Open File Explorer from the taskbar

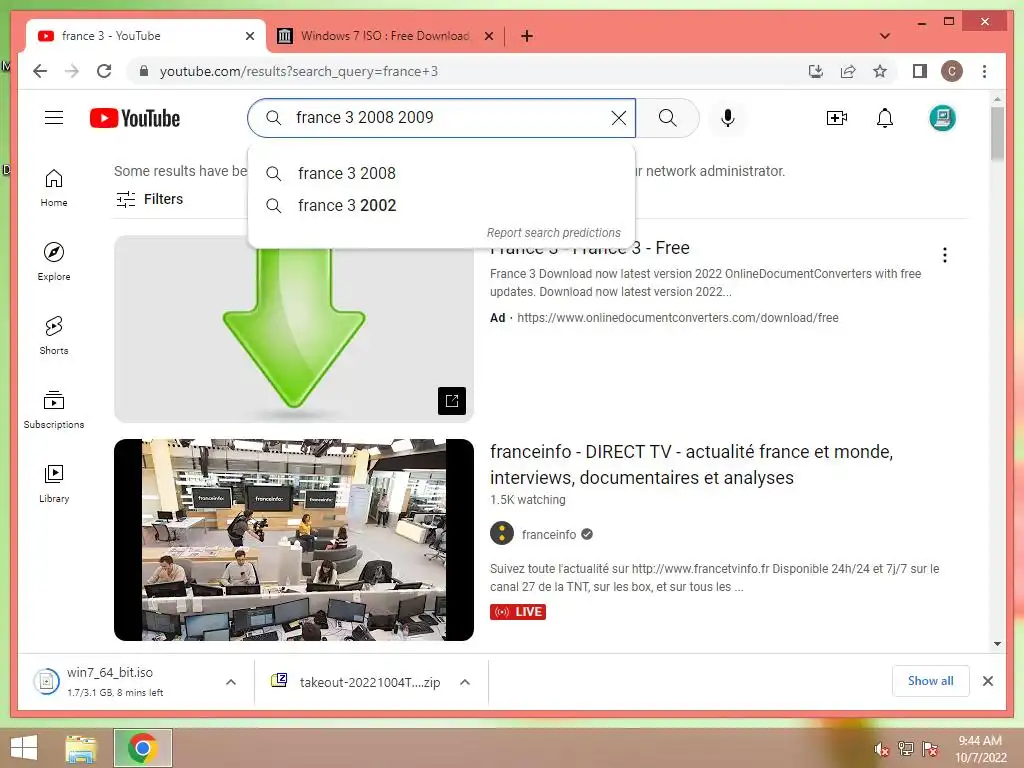click(x=81, y=748)
